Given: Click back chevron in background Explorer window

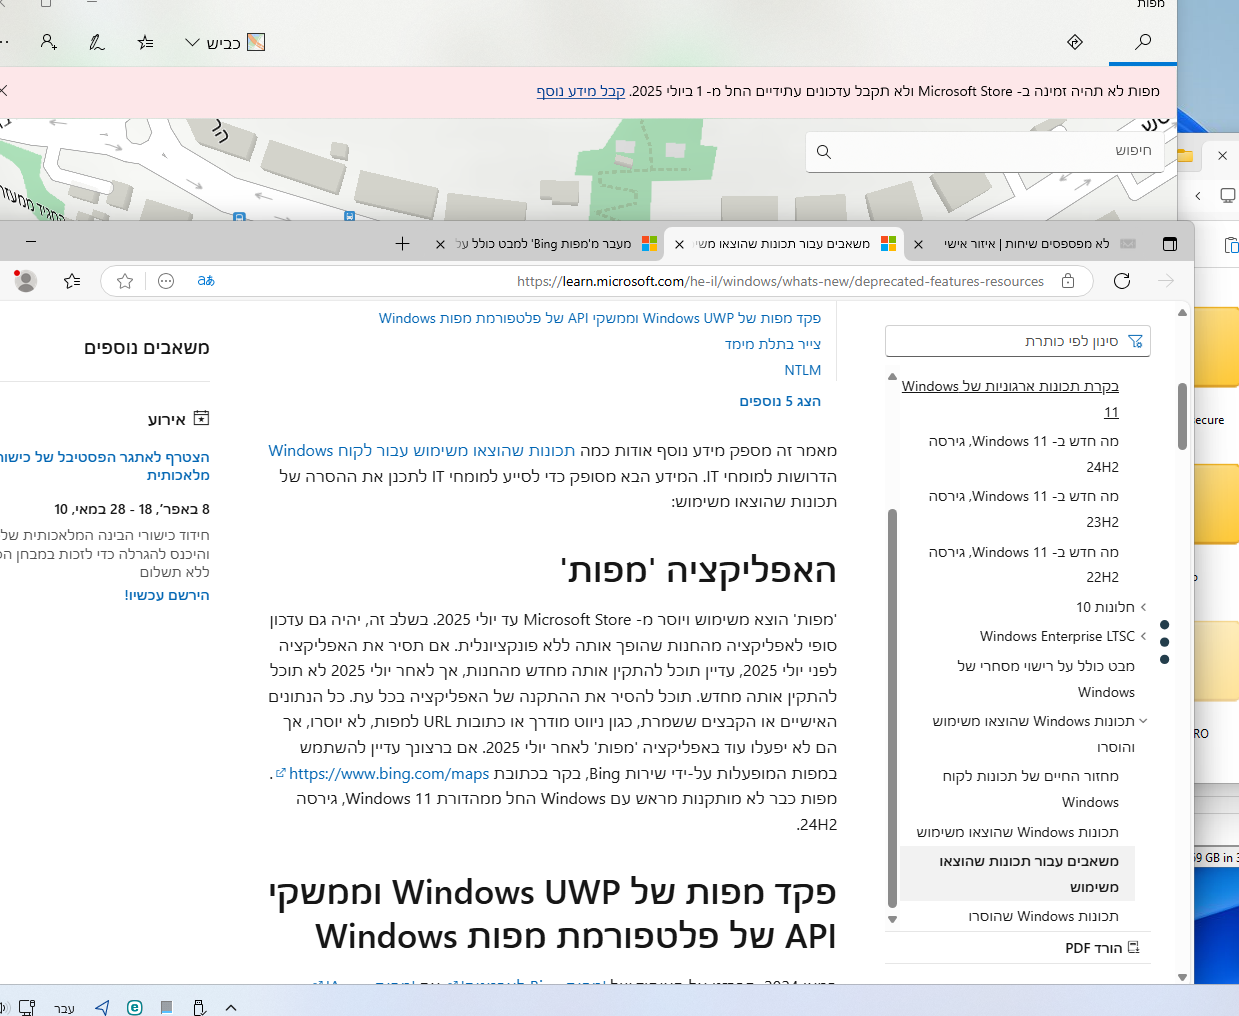Looking at the screenshot, I should 1197,196.
